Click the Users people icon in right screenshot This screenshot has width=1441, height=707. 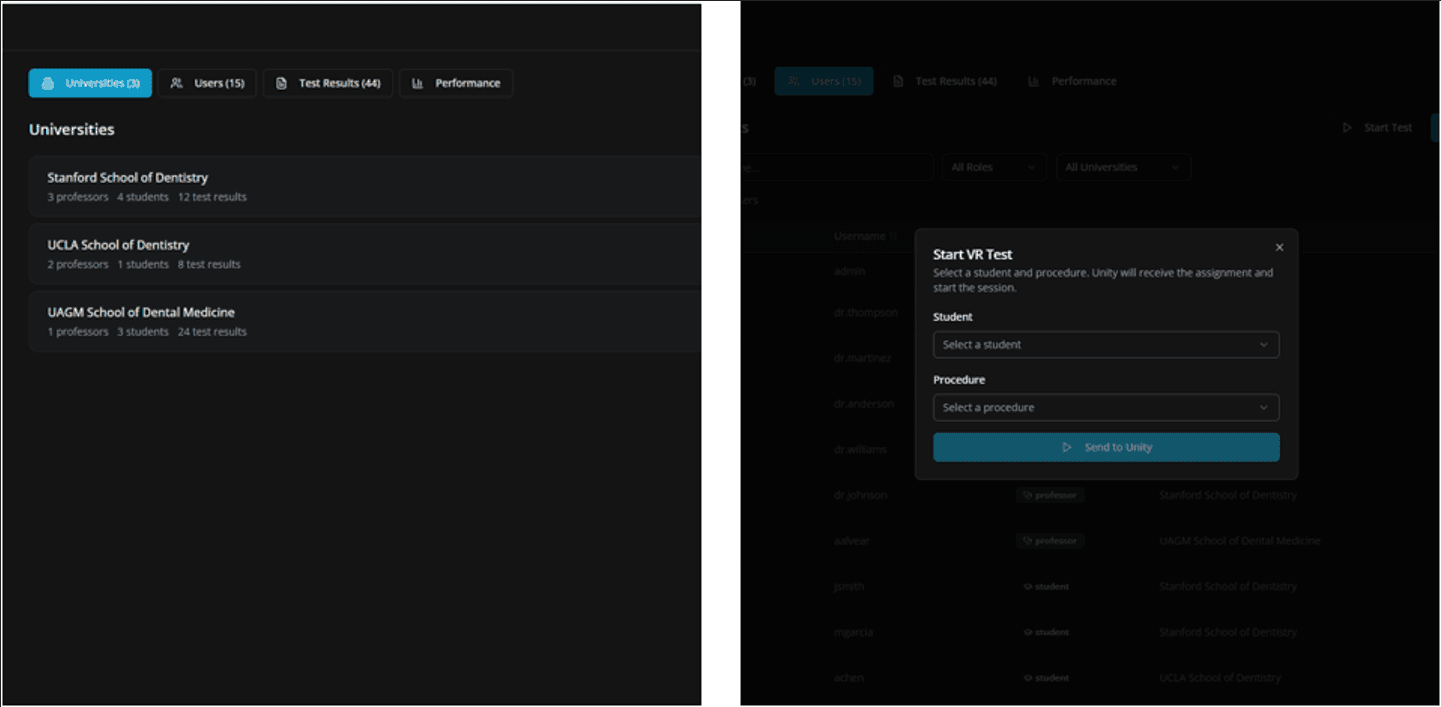click(x=794, y=81)
